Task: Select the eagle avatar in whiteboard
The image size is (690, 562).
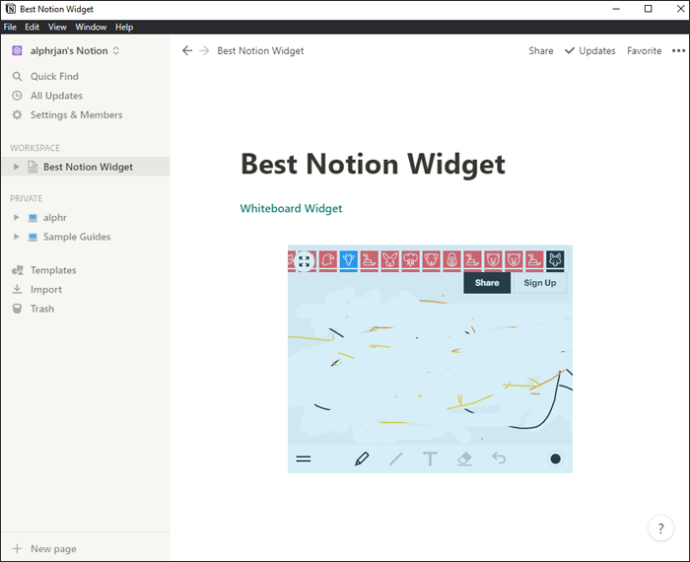Action: pos(327,260)
